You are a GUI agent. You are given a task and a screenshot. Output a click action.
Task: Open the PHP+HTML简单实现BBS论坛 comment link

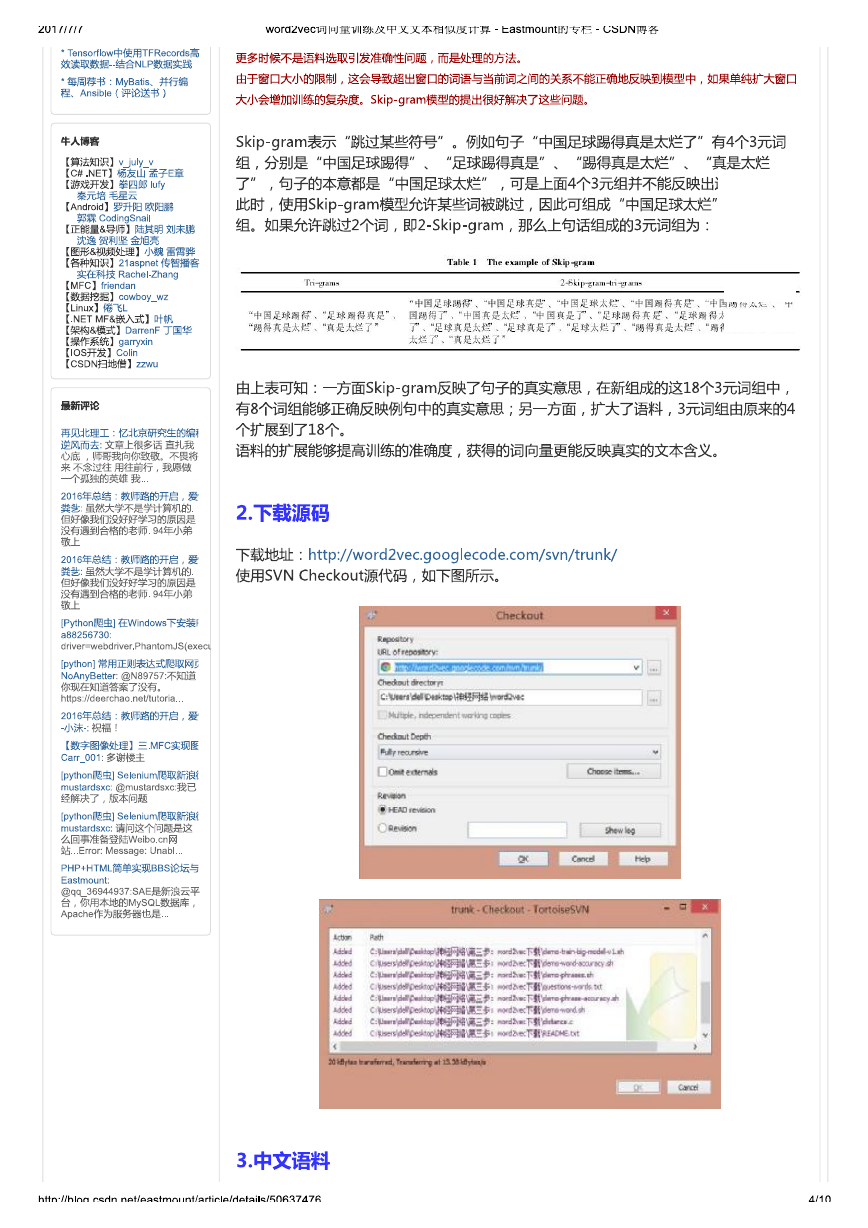129,869
